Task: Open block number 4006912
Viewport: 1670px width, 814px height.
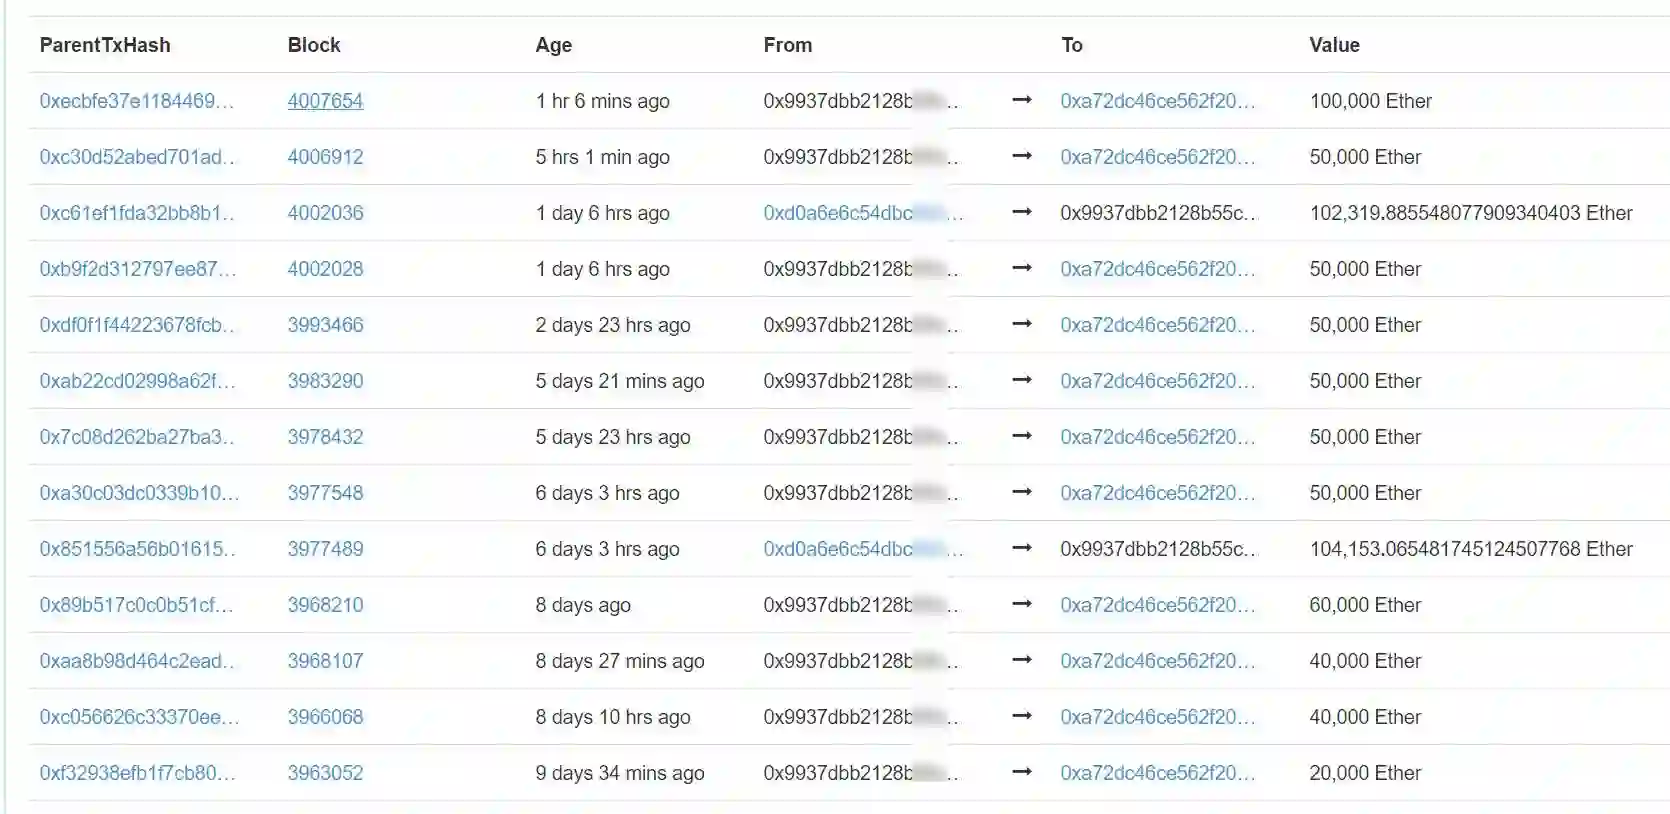Action: tap(325, 157)
